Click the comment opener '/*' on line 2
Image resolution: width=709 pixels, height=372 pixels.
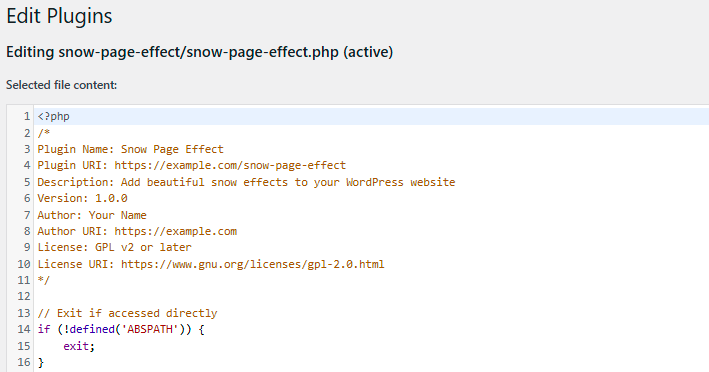tap(44, 133)
